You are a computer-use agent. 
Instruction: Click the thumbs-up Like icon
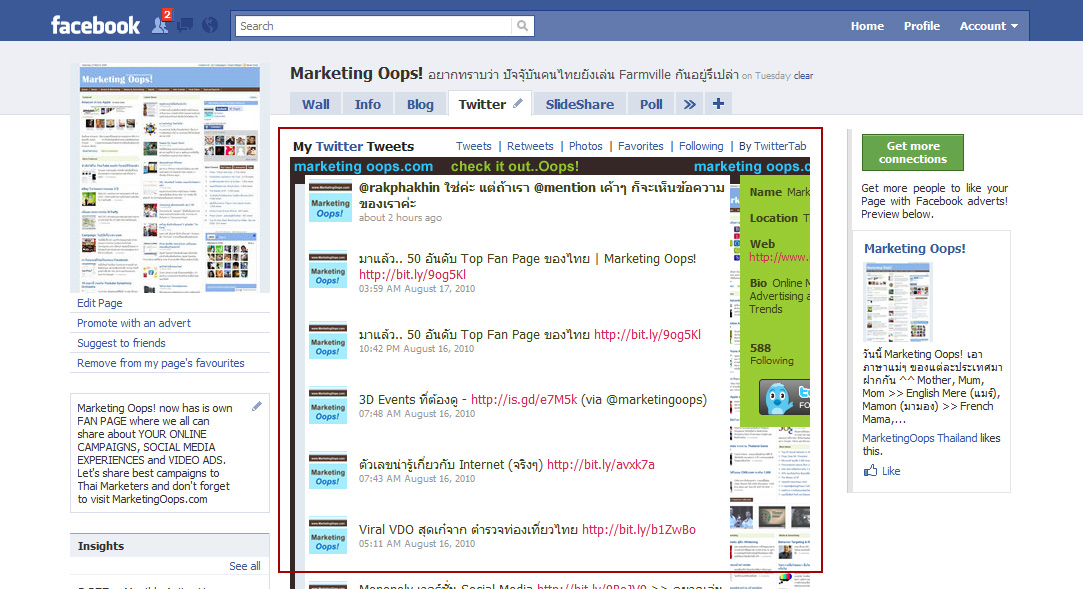[870, 471]
